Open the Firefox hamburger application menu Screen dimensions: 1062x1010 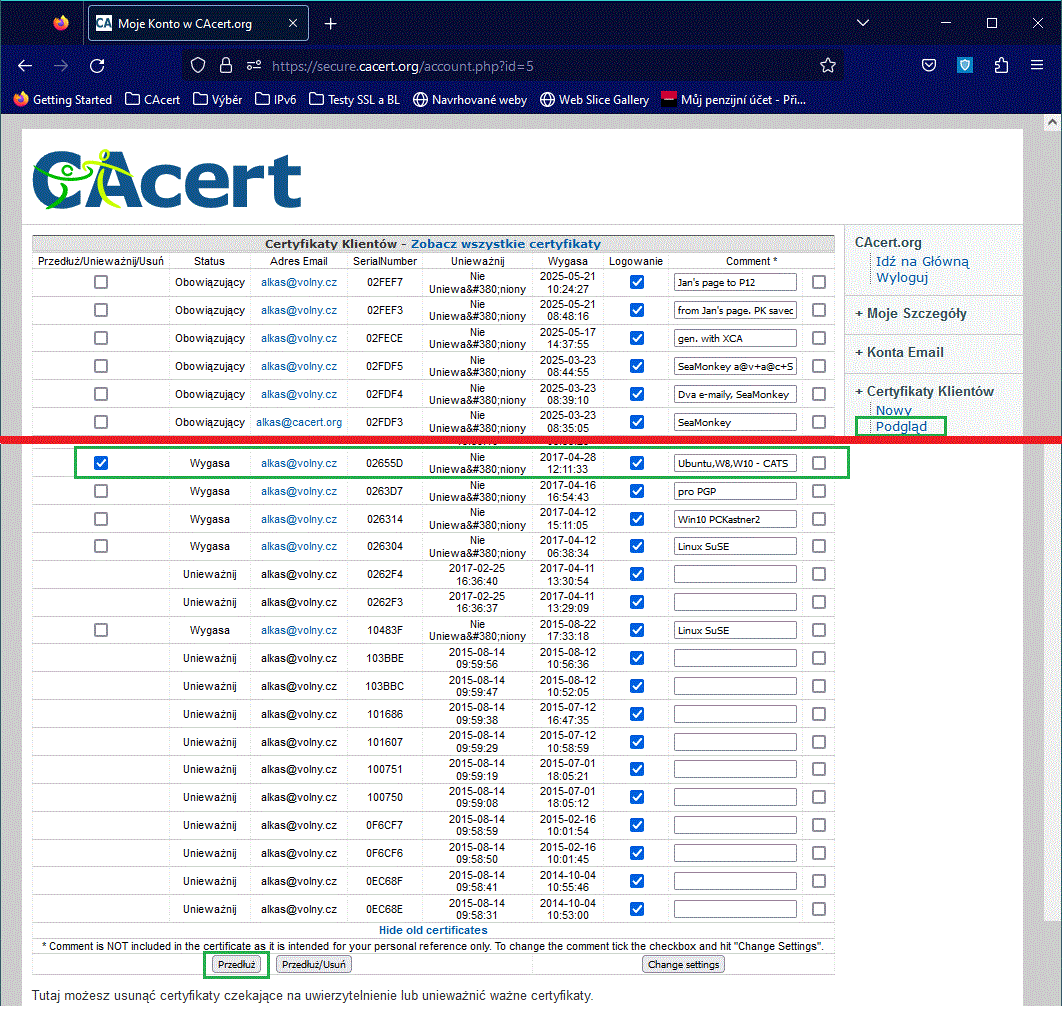click(1037, 66)
